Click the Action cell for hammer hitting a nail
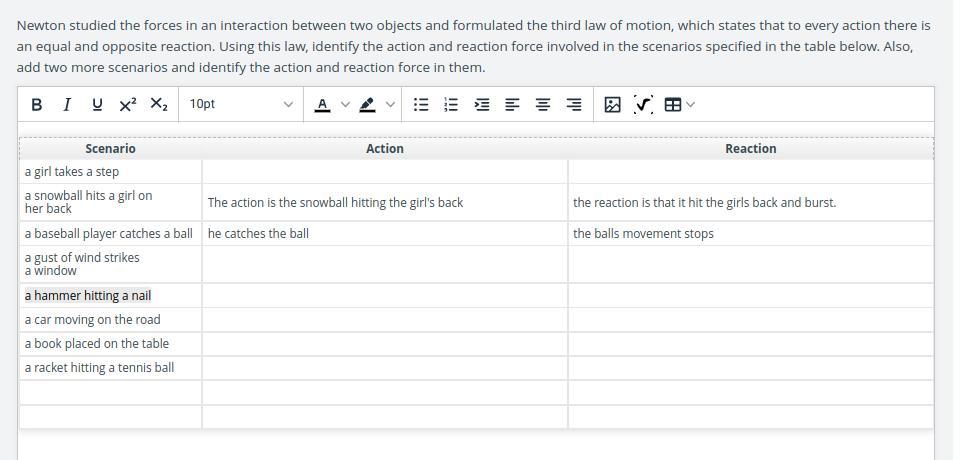The width and height of the screenshot is (974, 460). point(385,295)
